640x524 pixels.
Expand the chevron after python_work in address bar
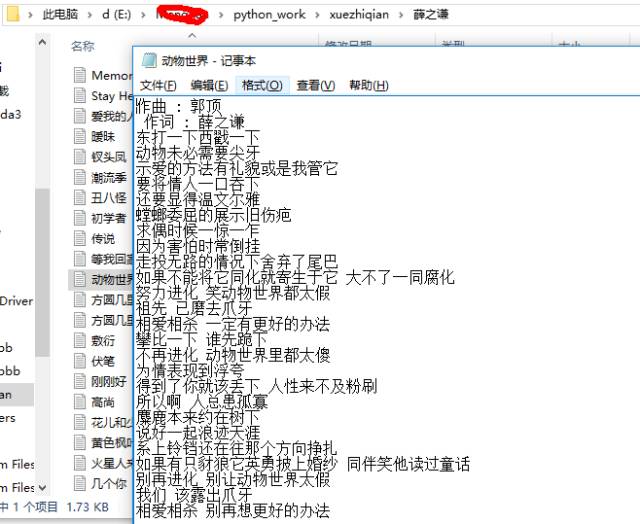[317, 15]
